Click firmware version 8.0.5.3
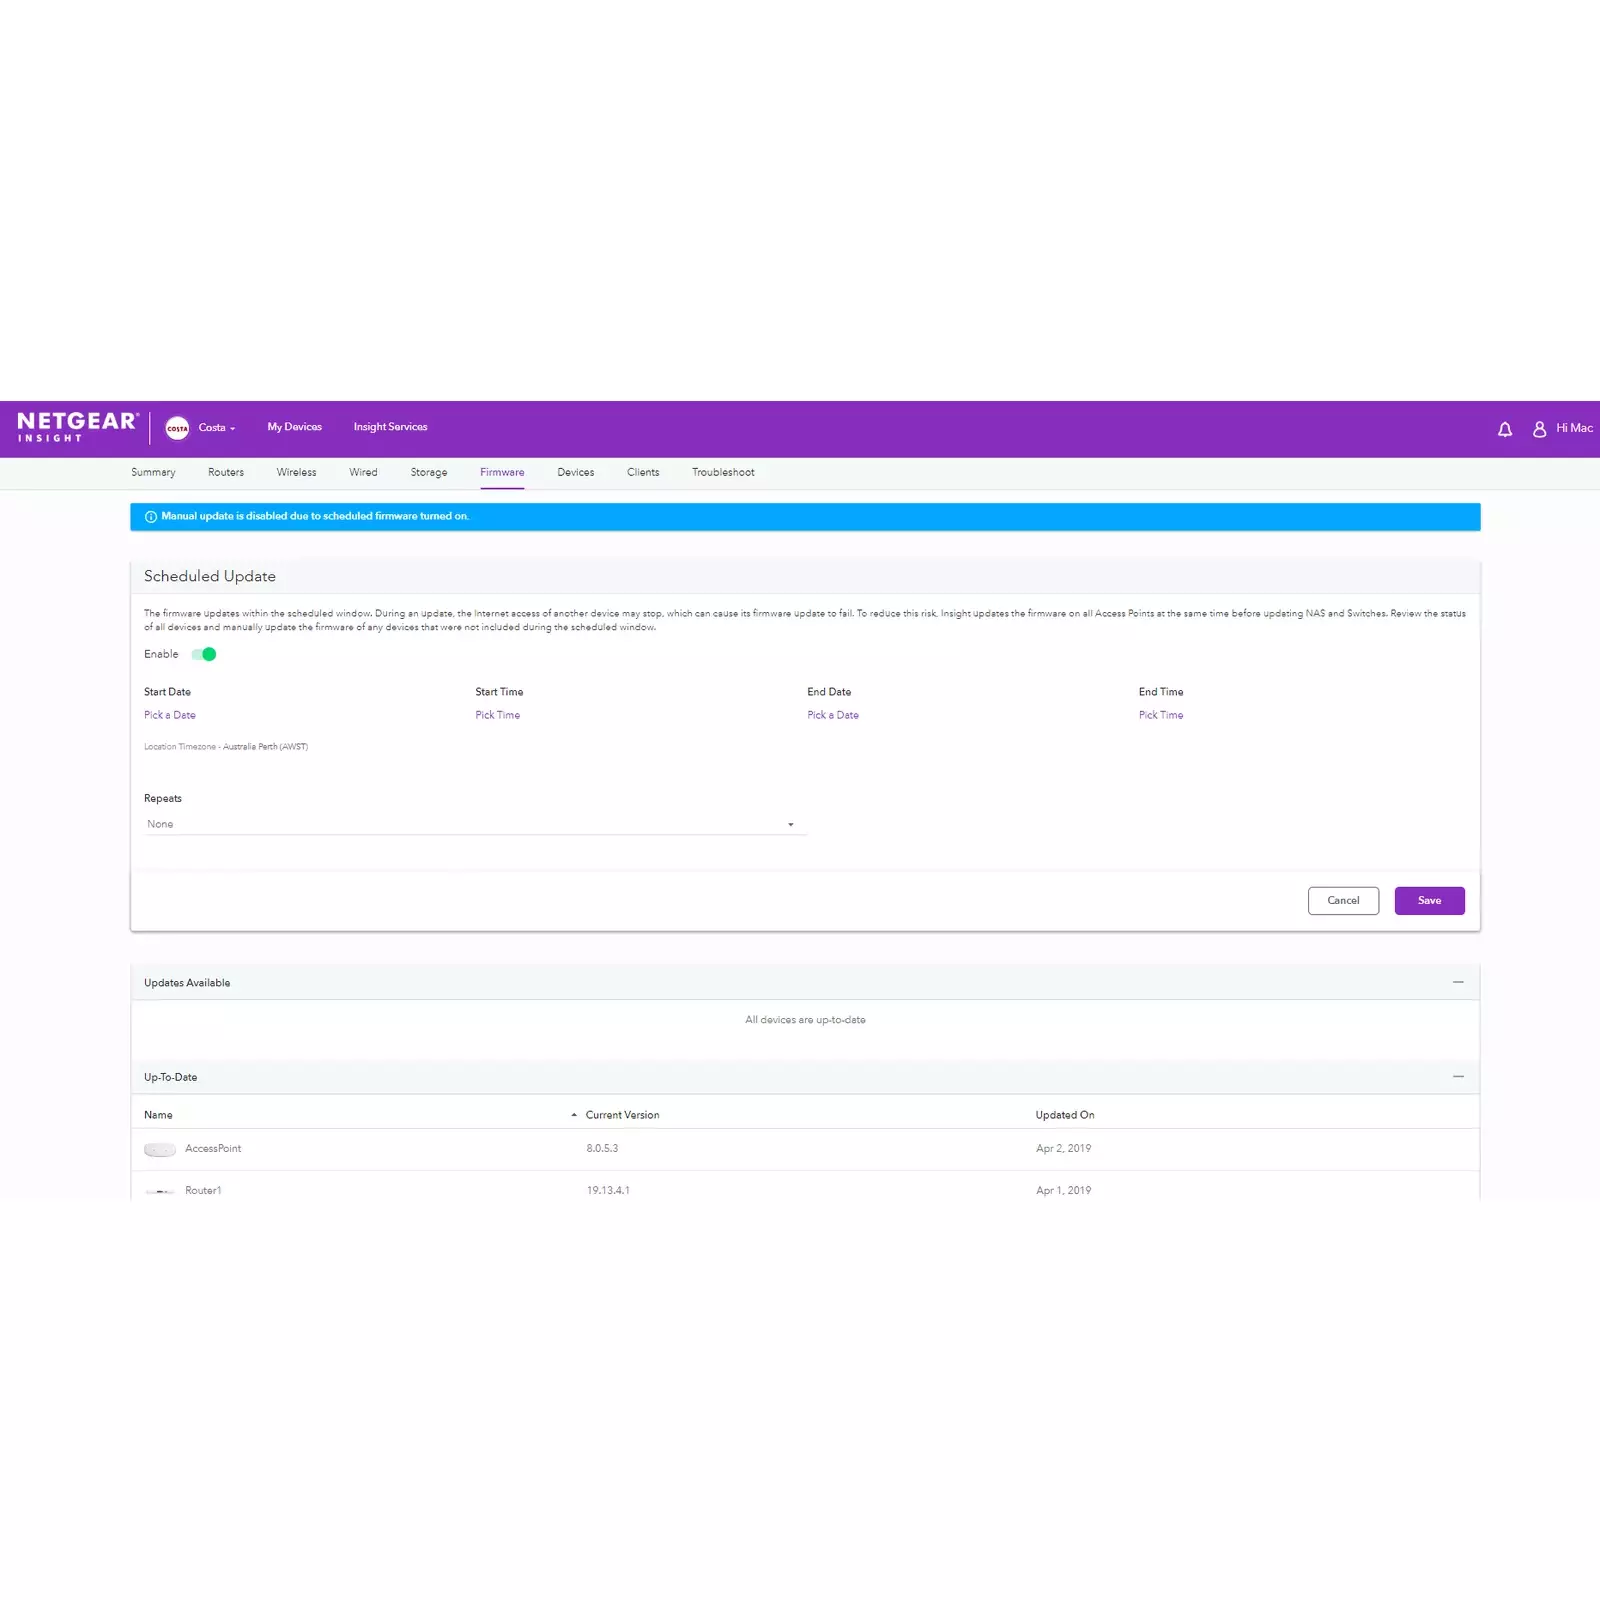This screenshot has height=1600, width=1600. [x=602, y=1149]
